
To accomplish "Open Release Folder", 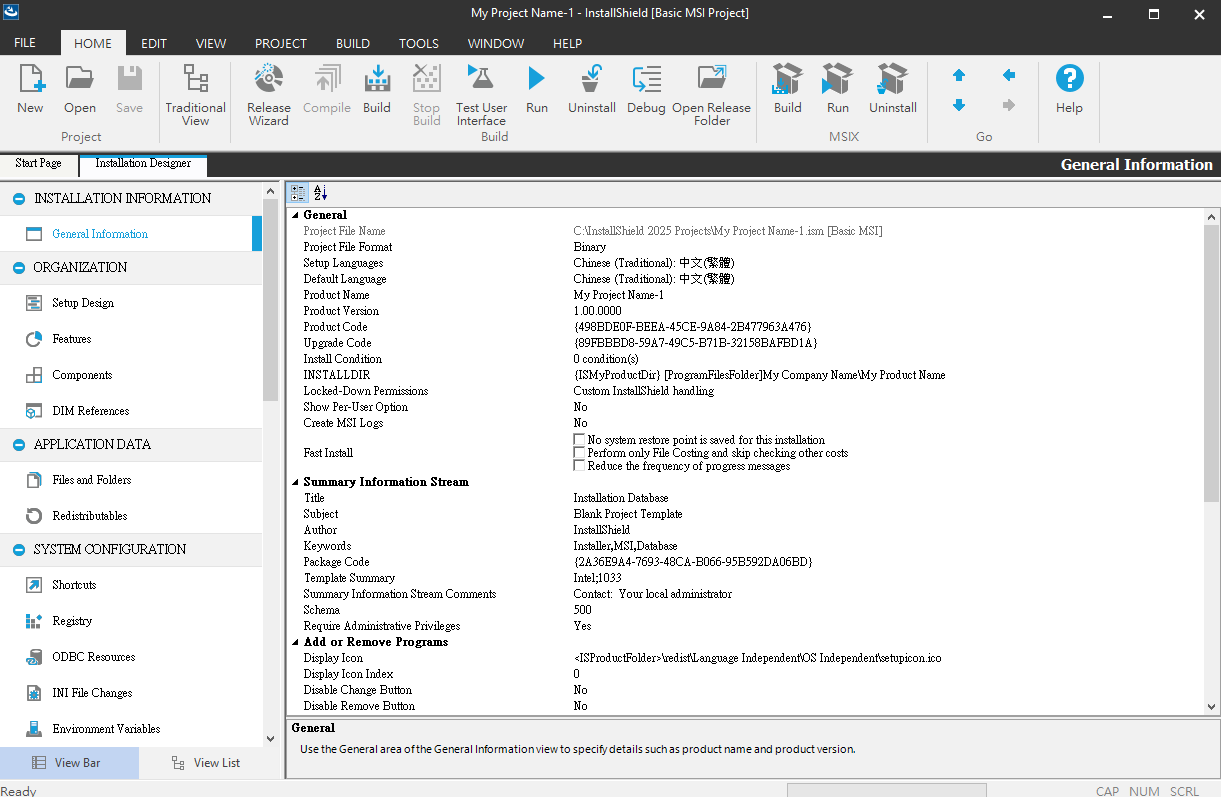I will pyautogui.click(x=711, y=95).
